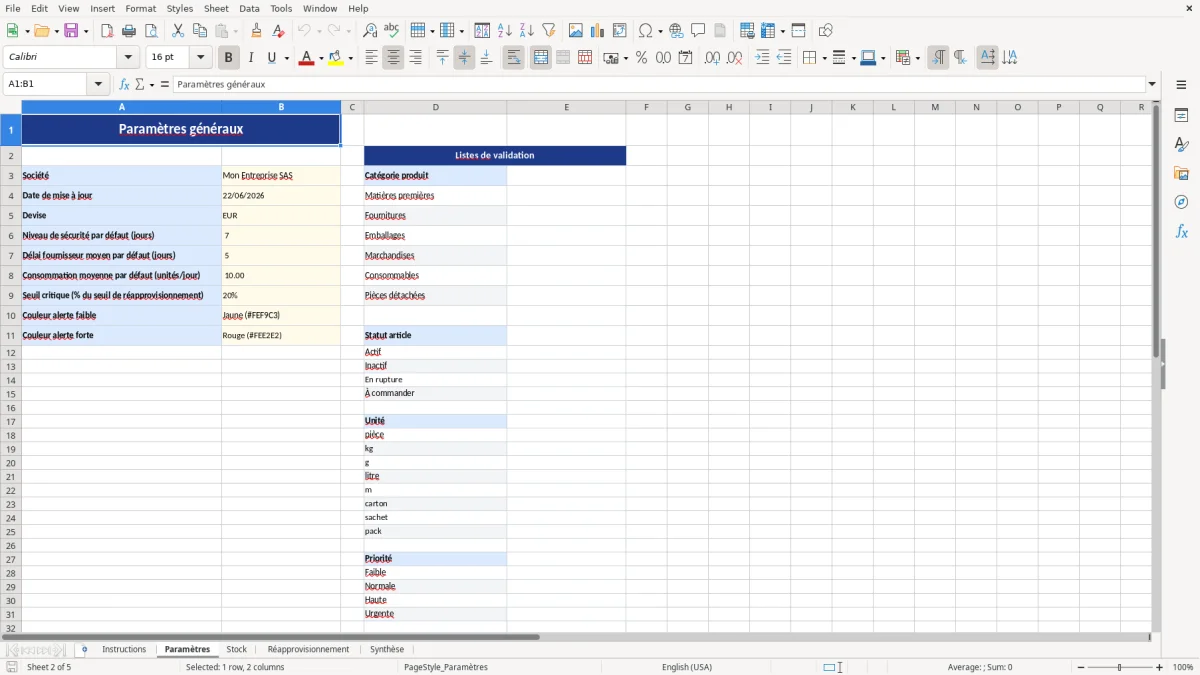Select the Clone Formatting paintbrush
1200x675 pixels.
256,31
